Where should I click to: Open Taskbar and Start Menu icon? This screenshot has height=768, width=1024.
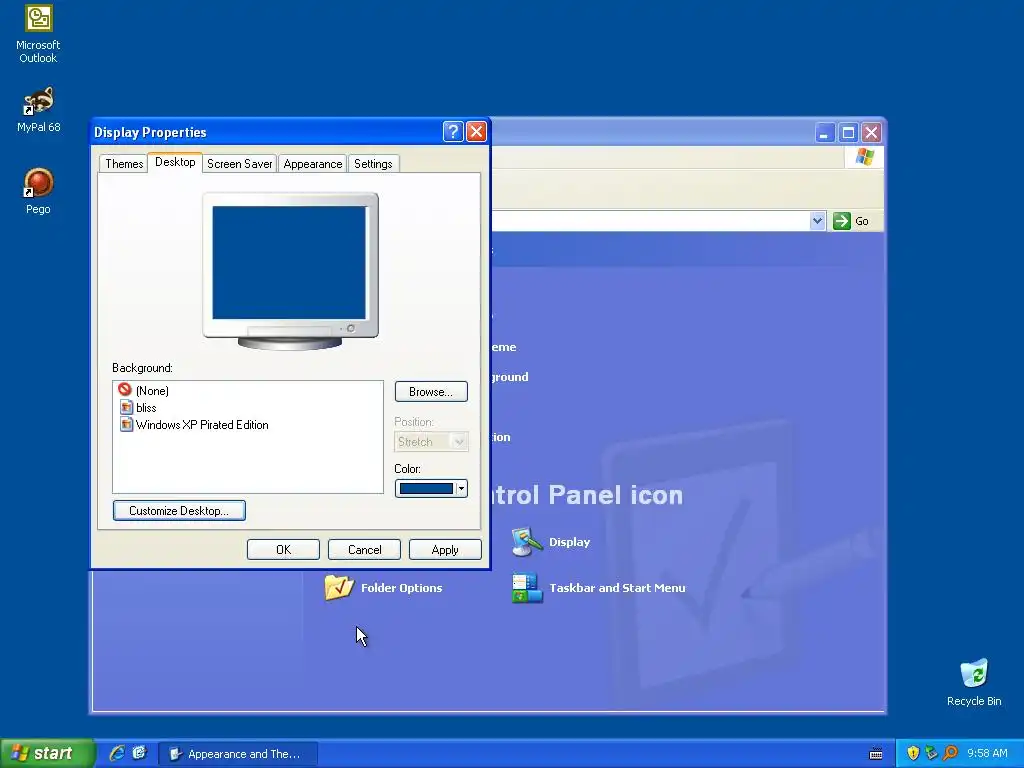point(527,588)
